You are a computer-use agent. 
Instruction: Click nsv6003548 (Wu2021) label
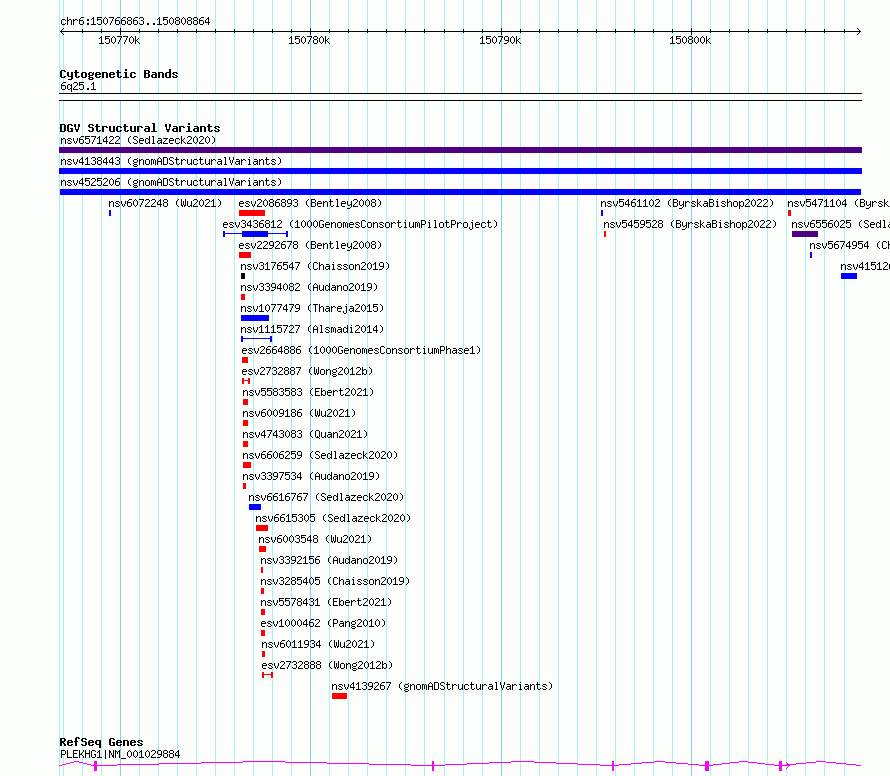[315, 539]
